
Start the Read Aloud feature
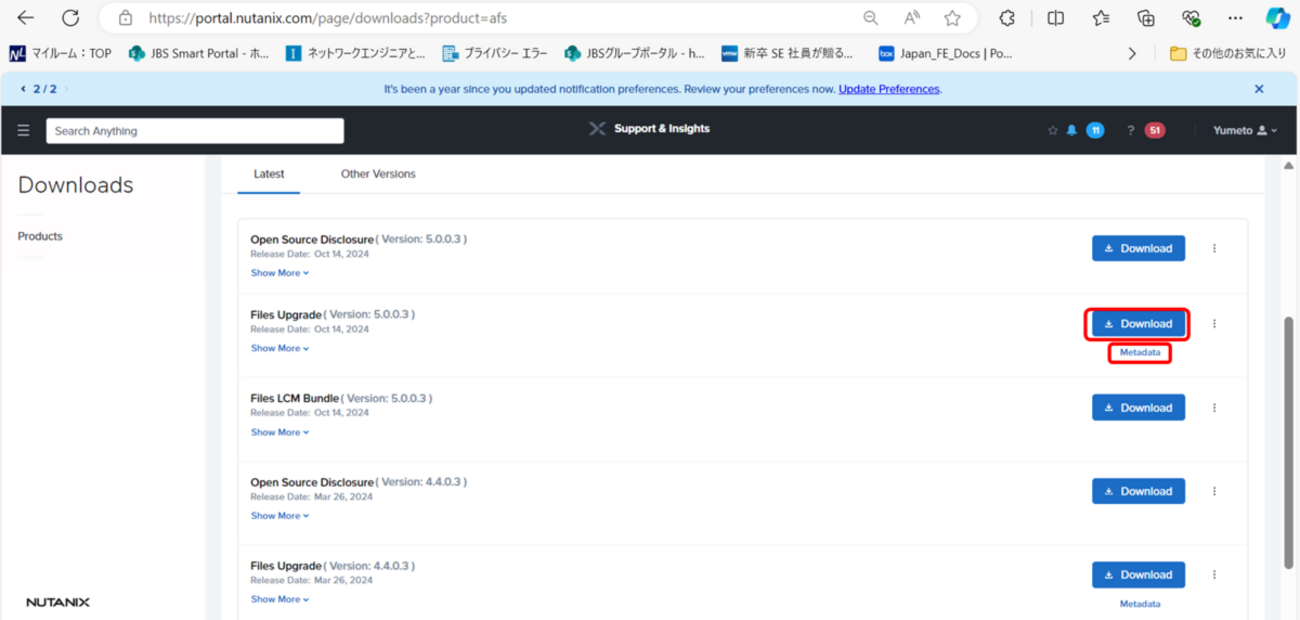tap(912, 18)
